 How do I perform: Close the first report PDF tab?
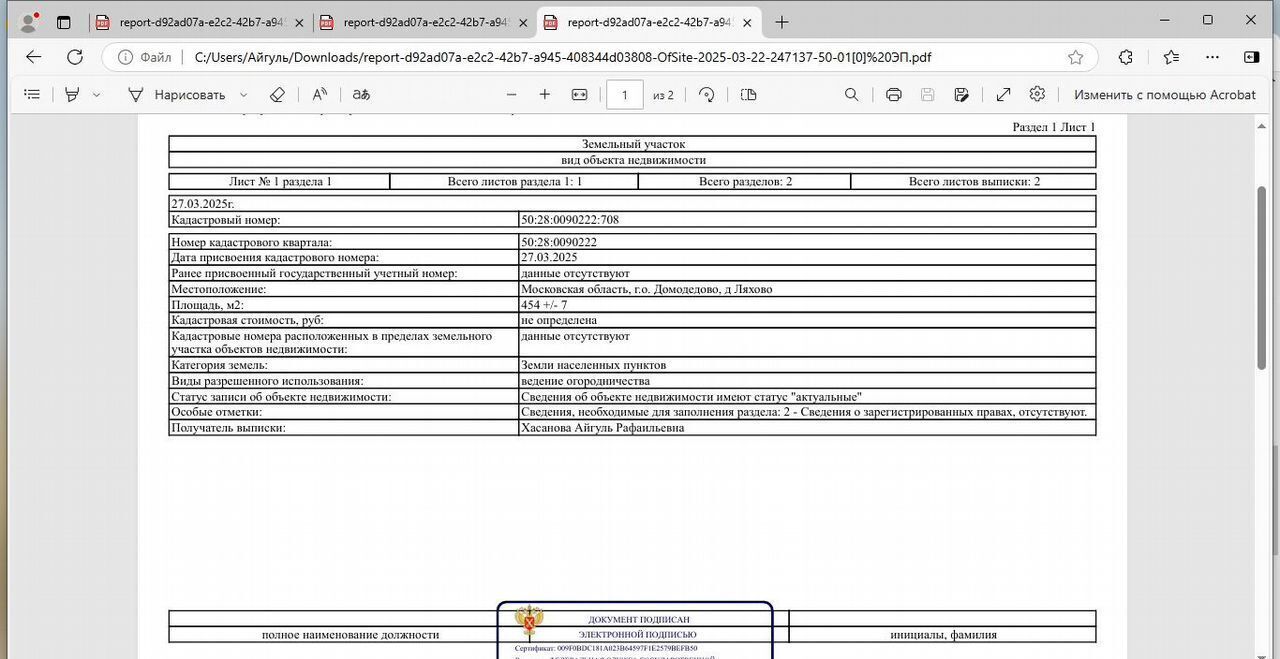coord(299,22)
